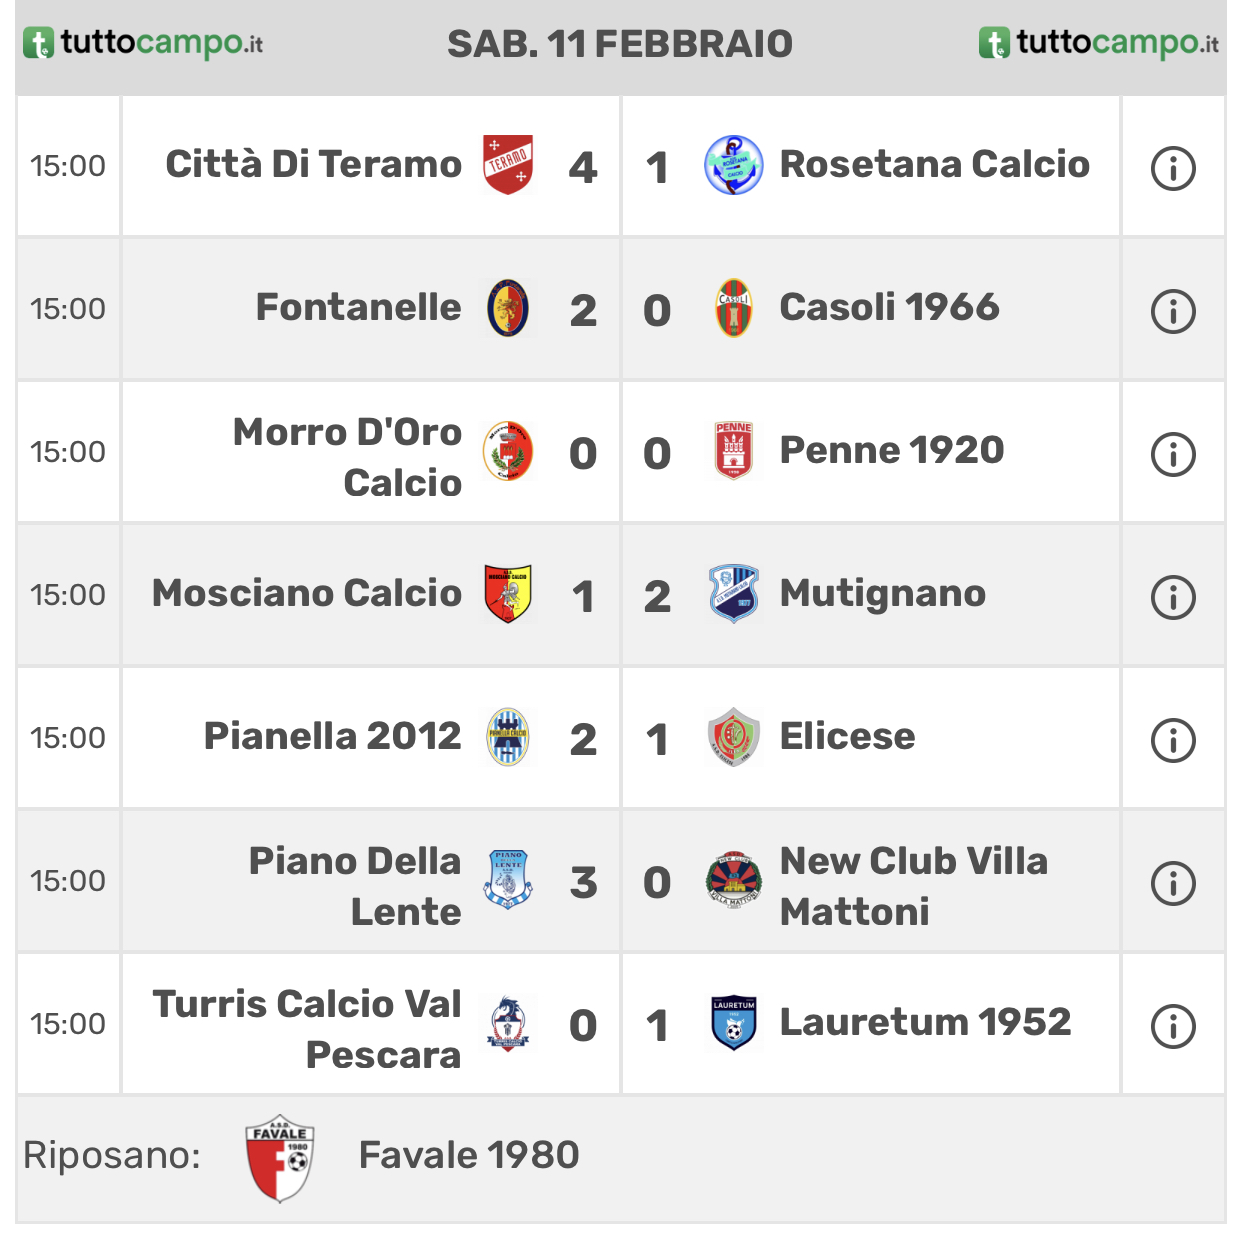The width and height of the screenshot is (1242, 1234).
Task: Click the Pianella 2012 score of 2
Action: coord(583,740)
